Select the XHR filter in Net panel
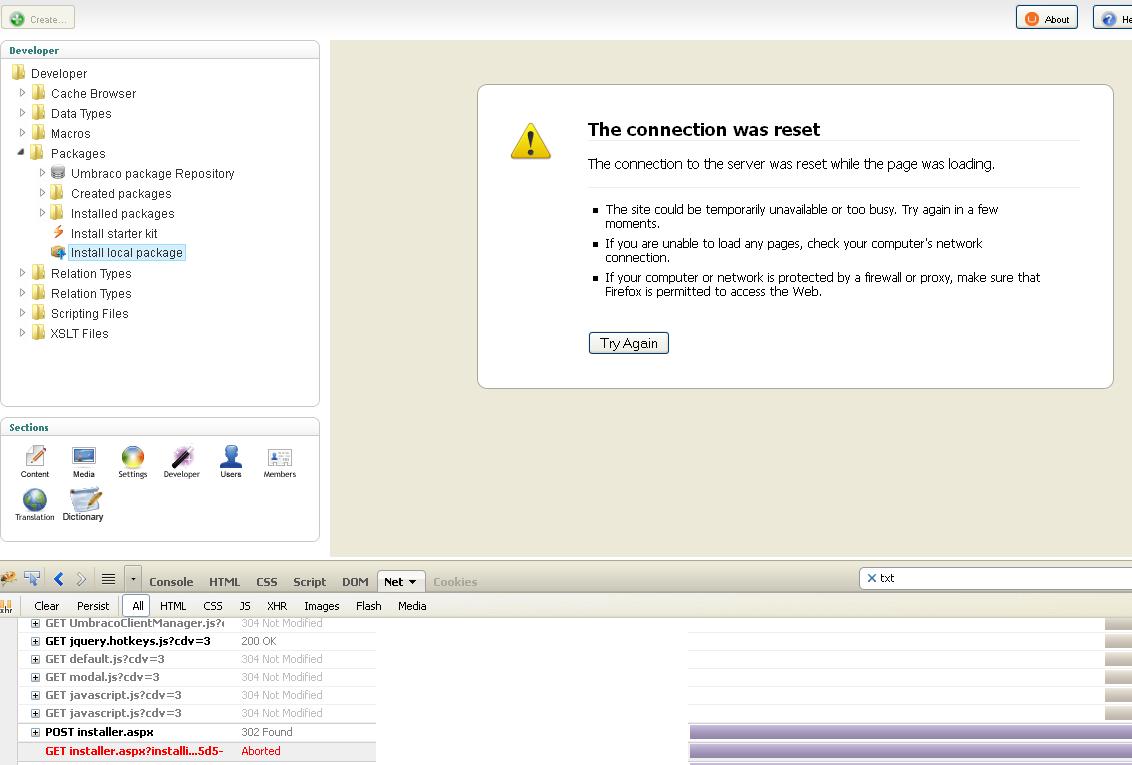The image size is (1132, 765). pos(277,606)
